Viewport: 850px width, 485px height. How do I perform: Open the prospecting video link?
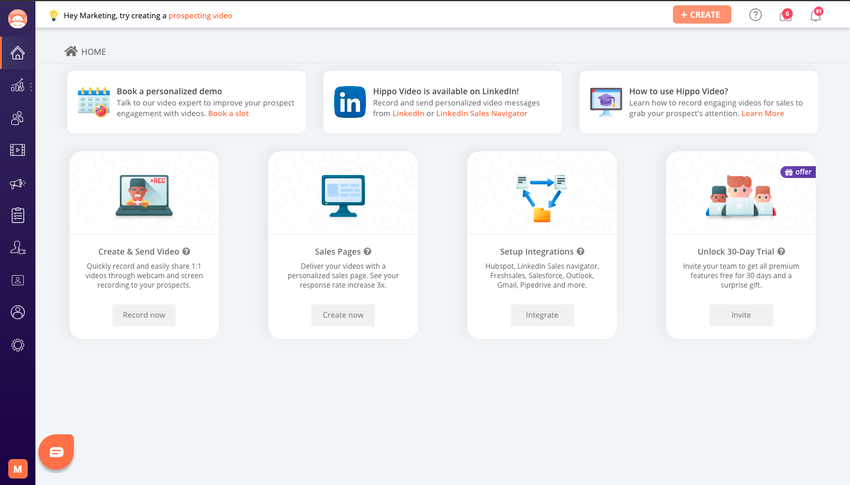pyautogui.click(x=200, y=16)
